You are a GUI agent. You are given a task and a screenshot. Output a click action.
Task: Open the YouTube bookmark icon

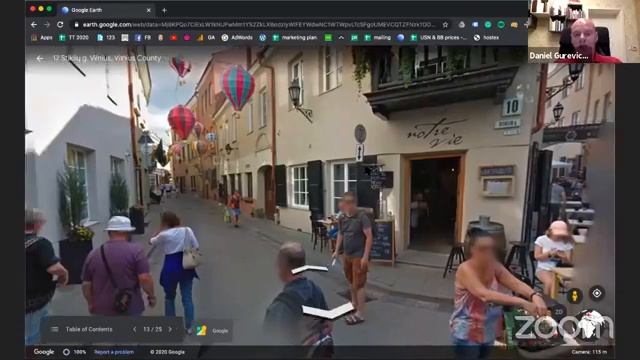173,38
